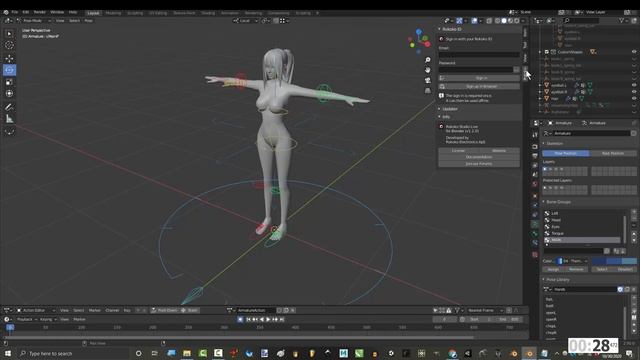Select the Scale tool
Image resolution: width=640 pixels, height=360 pixels.
(x=9, y=82)
